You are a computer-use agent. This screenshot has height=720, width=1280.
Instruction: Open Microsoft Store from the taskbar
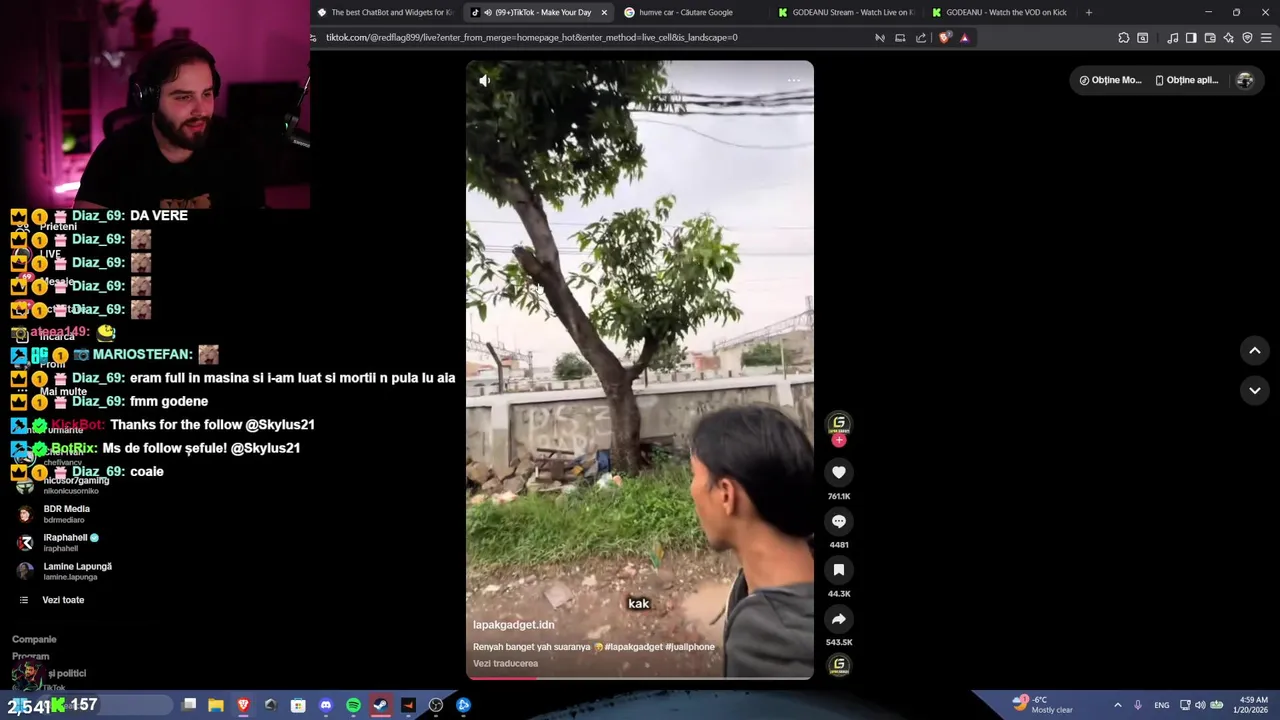298,705
